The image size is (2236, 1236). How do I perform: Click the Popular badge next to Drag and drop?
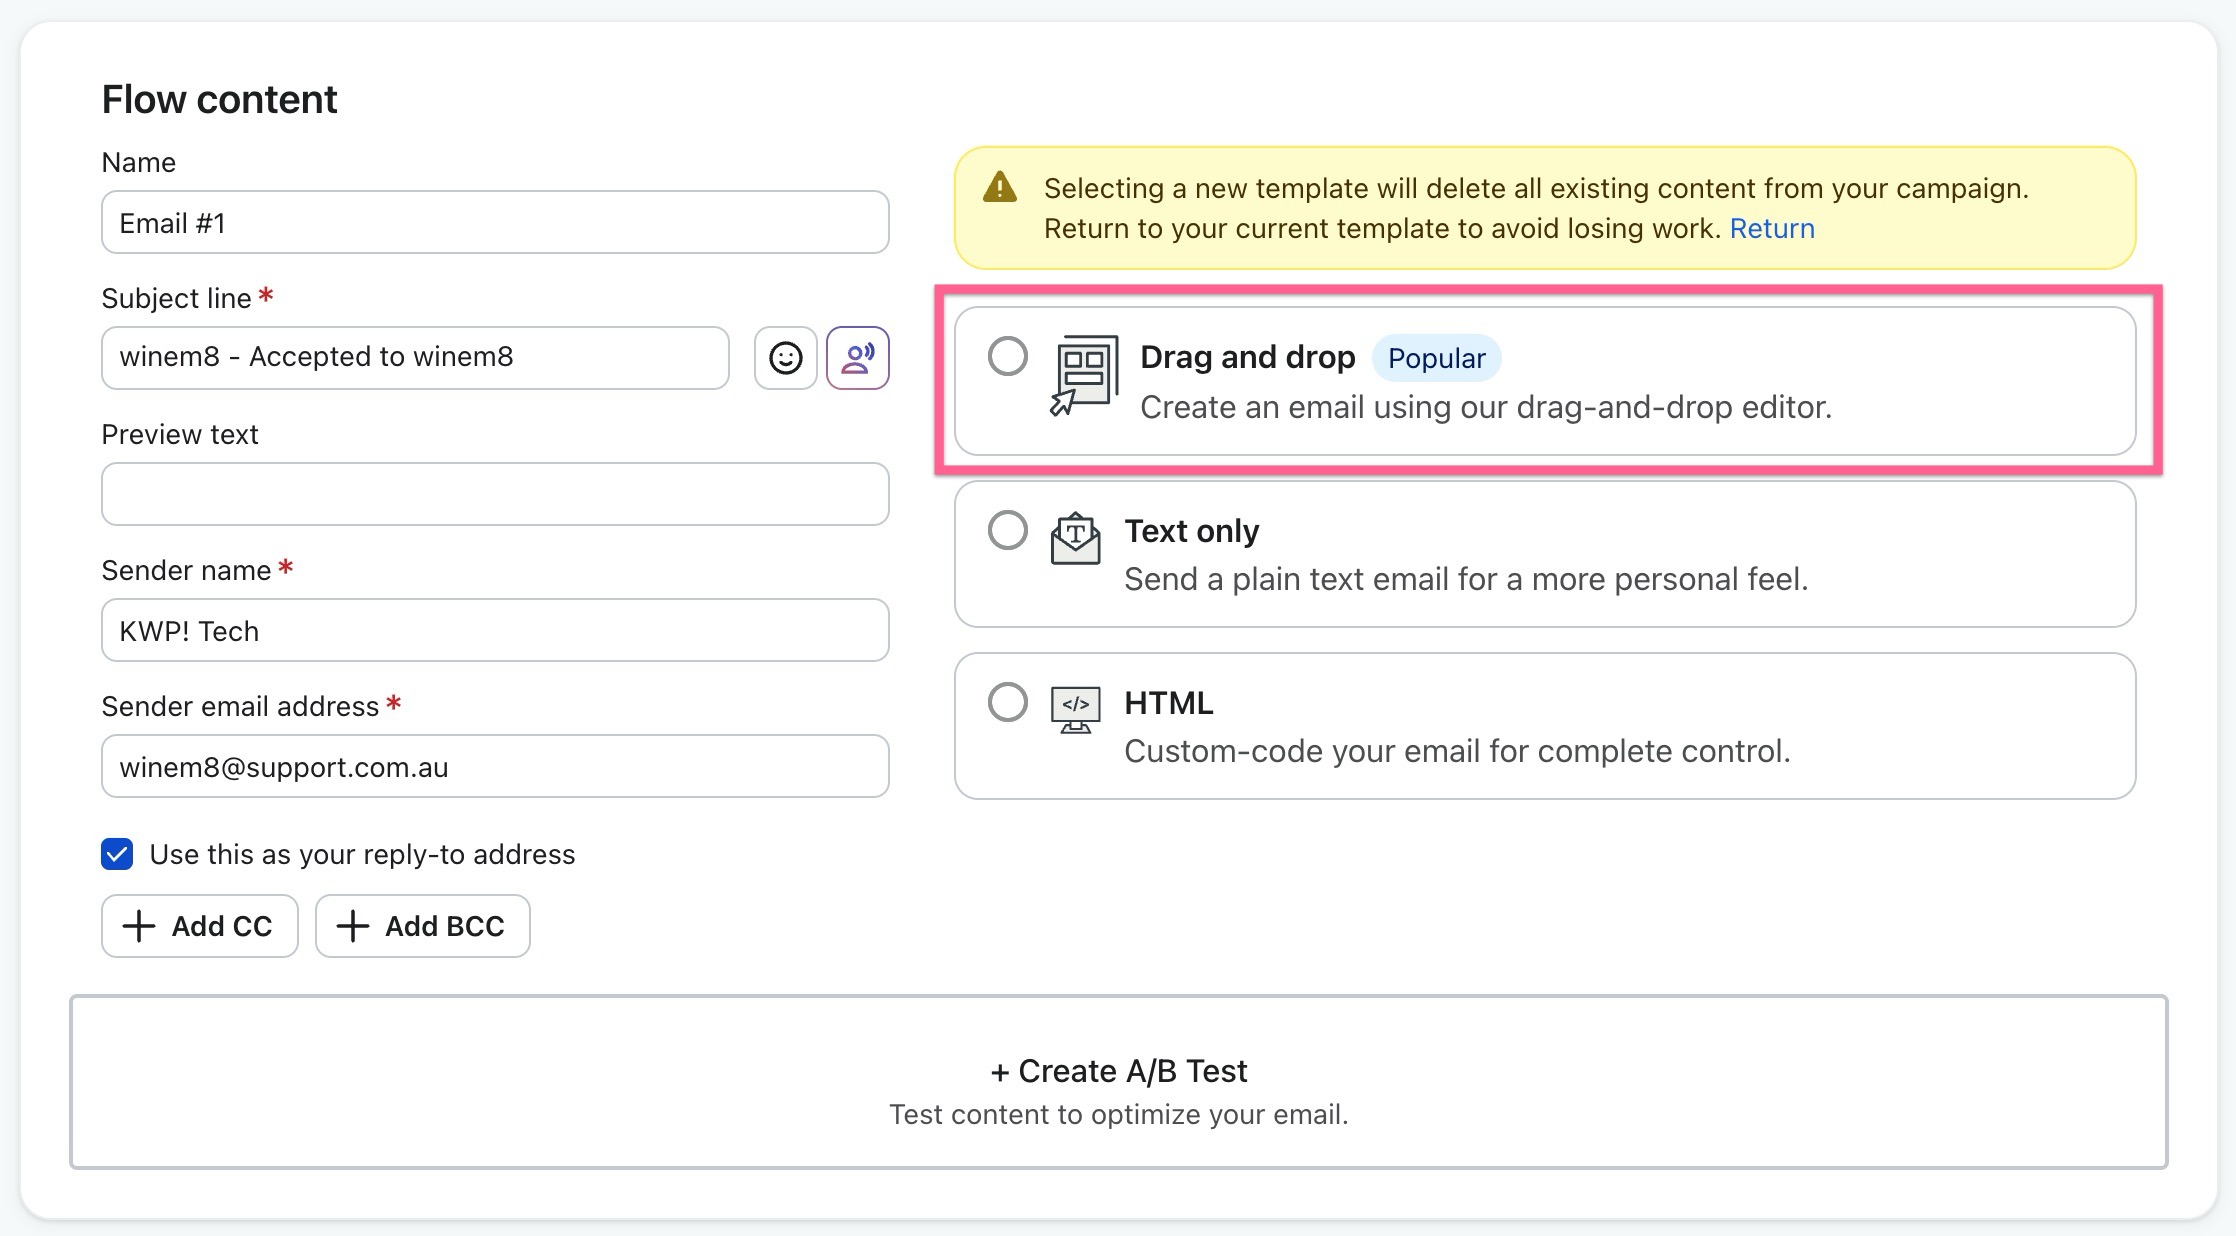pyautogui.click(x=1436, y=358)
